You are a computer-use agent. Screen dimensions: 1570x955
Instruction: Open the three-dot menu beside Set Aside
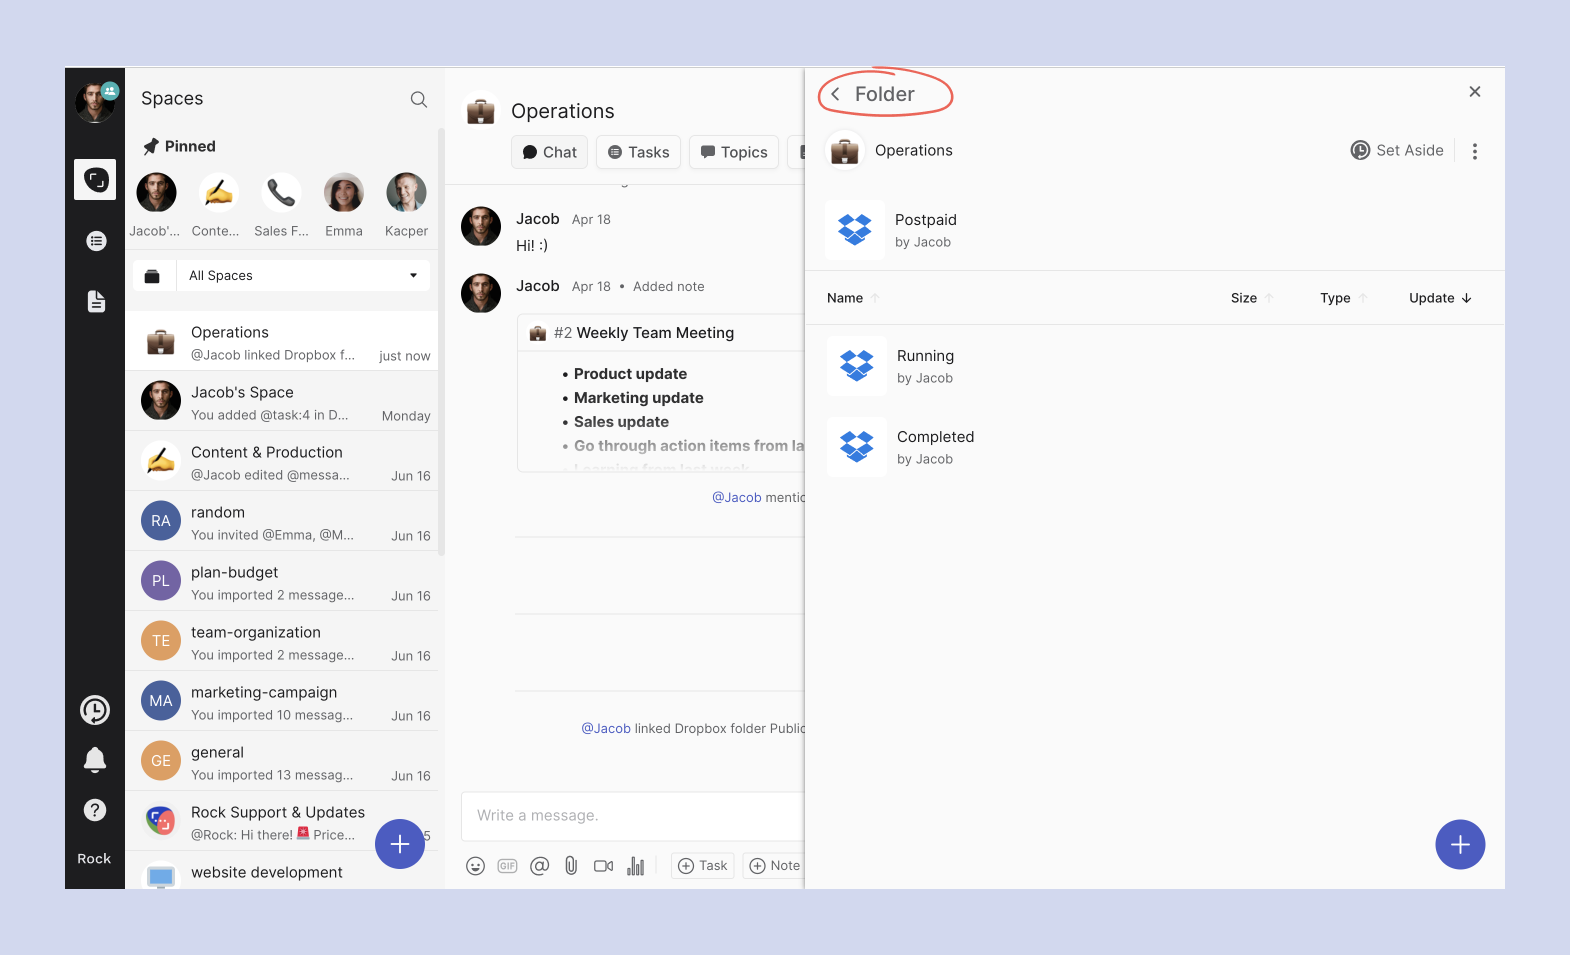click(x=1474, y=151)
